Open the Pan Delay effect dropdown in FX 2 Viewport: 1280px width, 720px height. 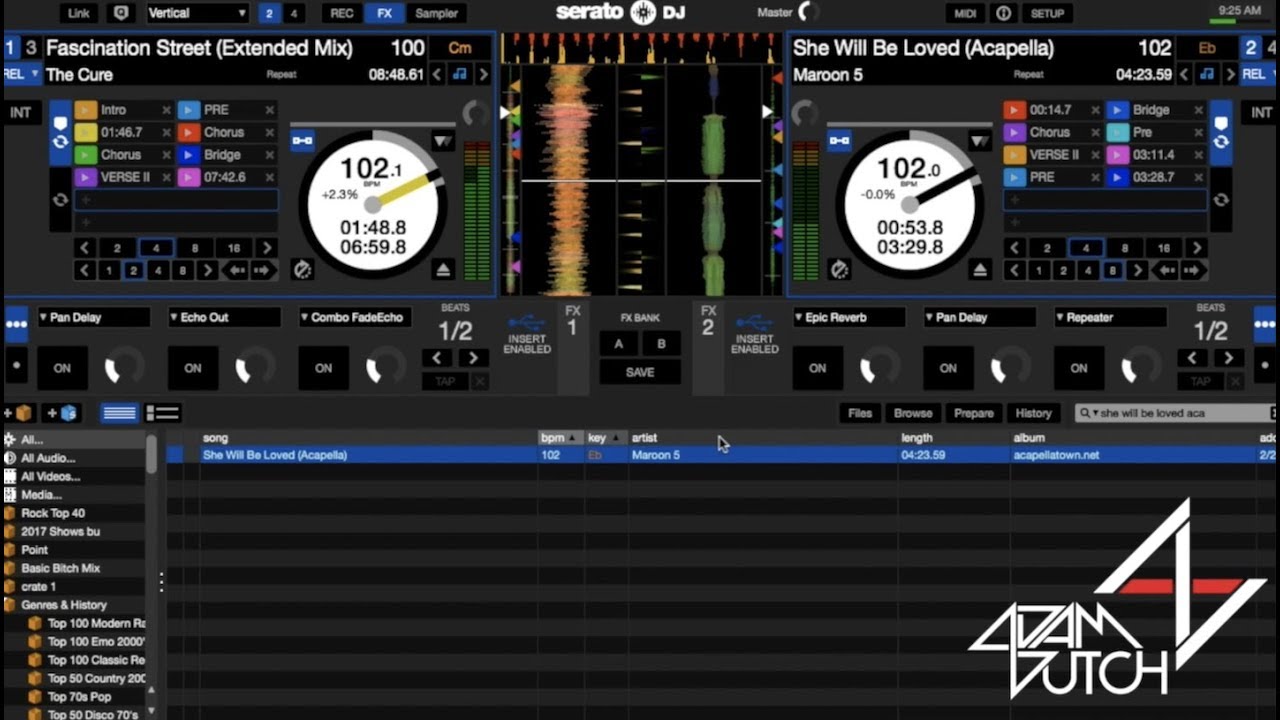(x=980, y=317)
